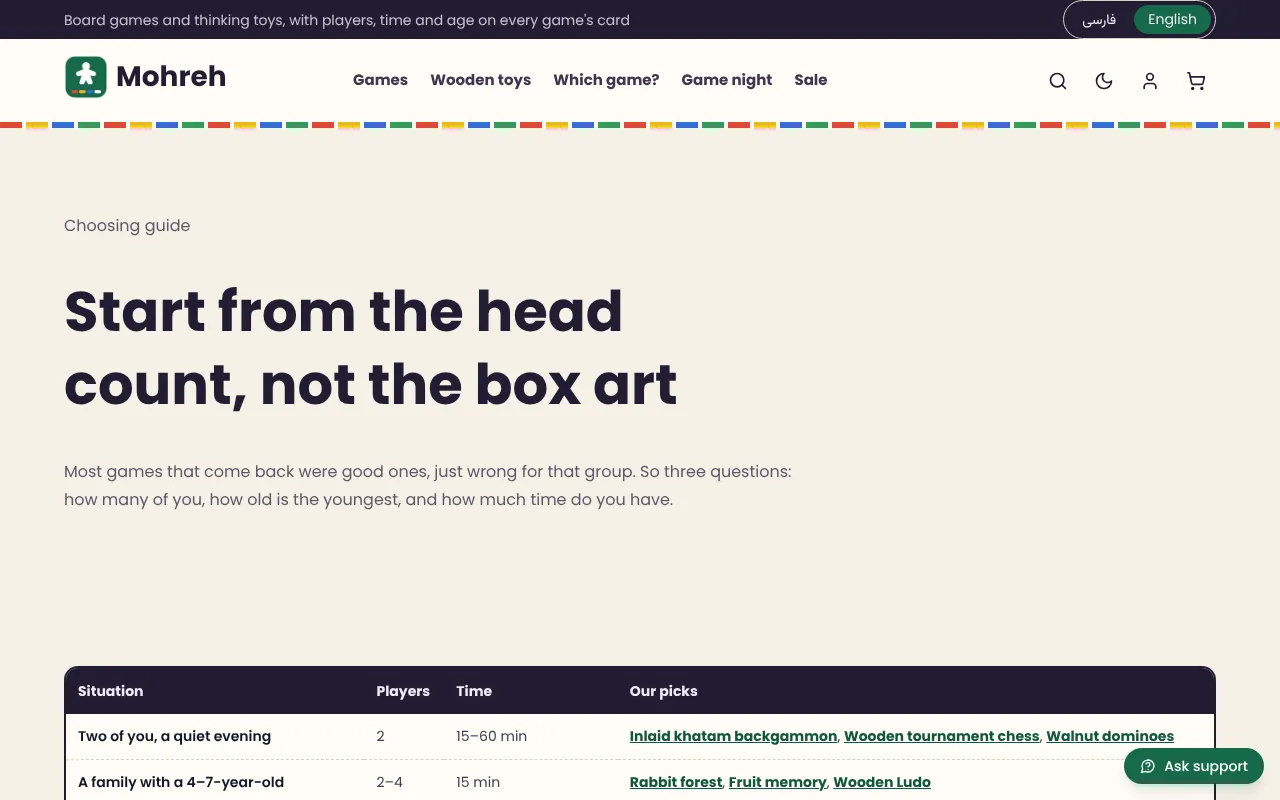This screenshot has height=800, width=1280.
Task: Open Fruit memory link
Action: pyautogui.click(x=778, y=782)
